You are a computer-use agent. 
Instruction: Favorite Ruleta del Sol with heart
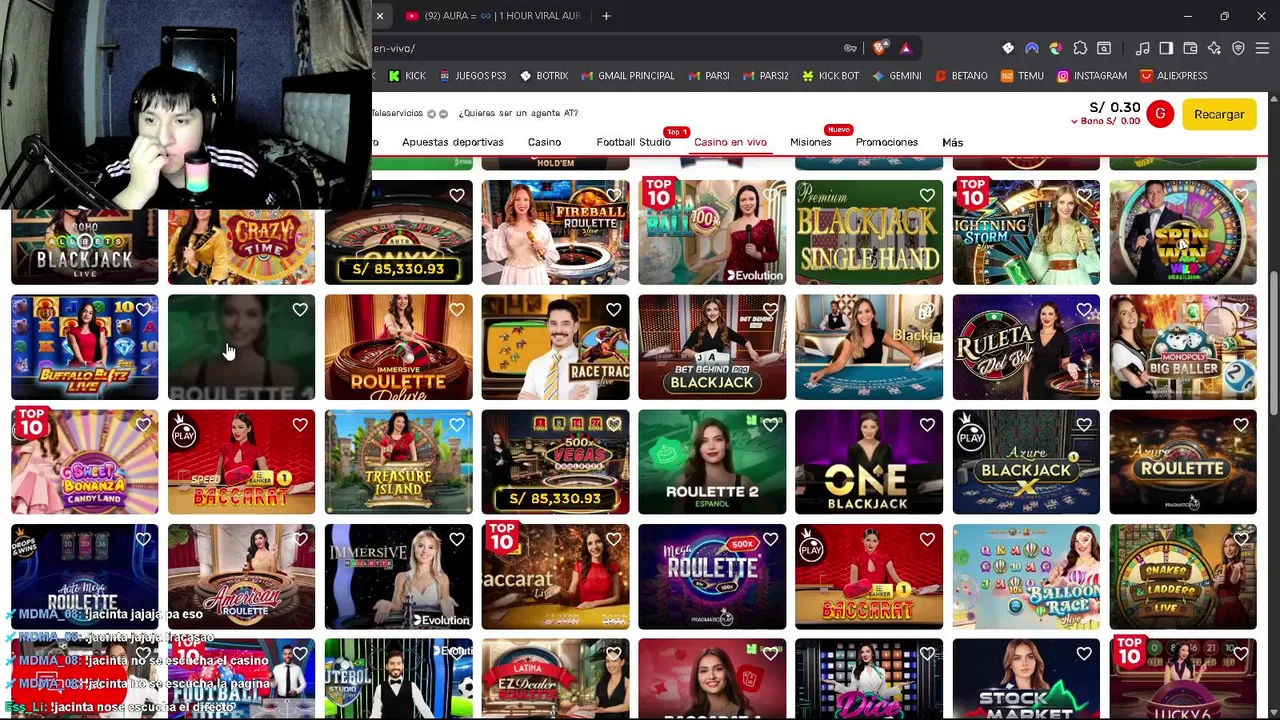pyautogui.click(x=1084, y=310)
